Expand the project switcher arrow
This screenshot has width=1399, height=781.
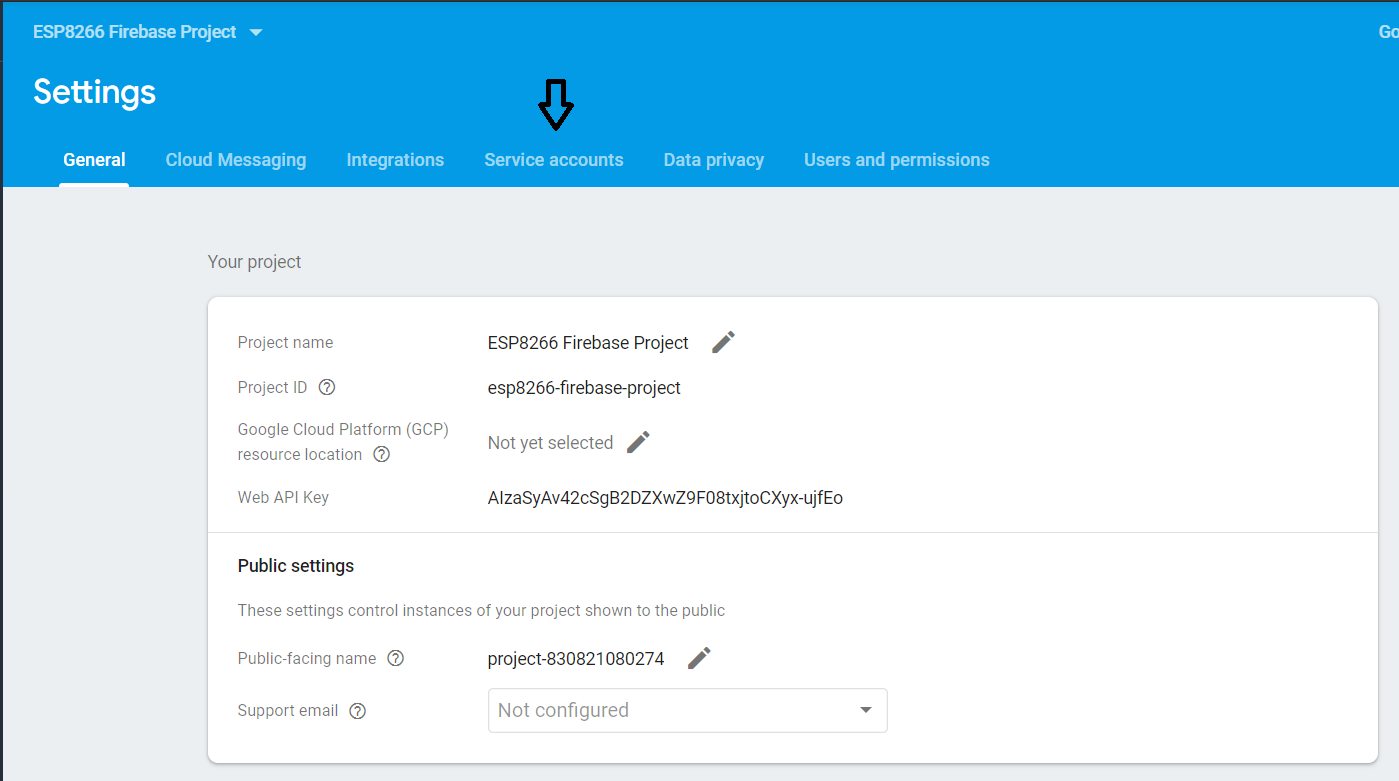click(x=255, y=31)
